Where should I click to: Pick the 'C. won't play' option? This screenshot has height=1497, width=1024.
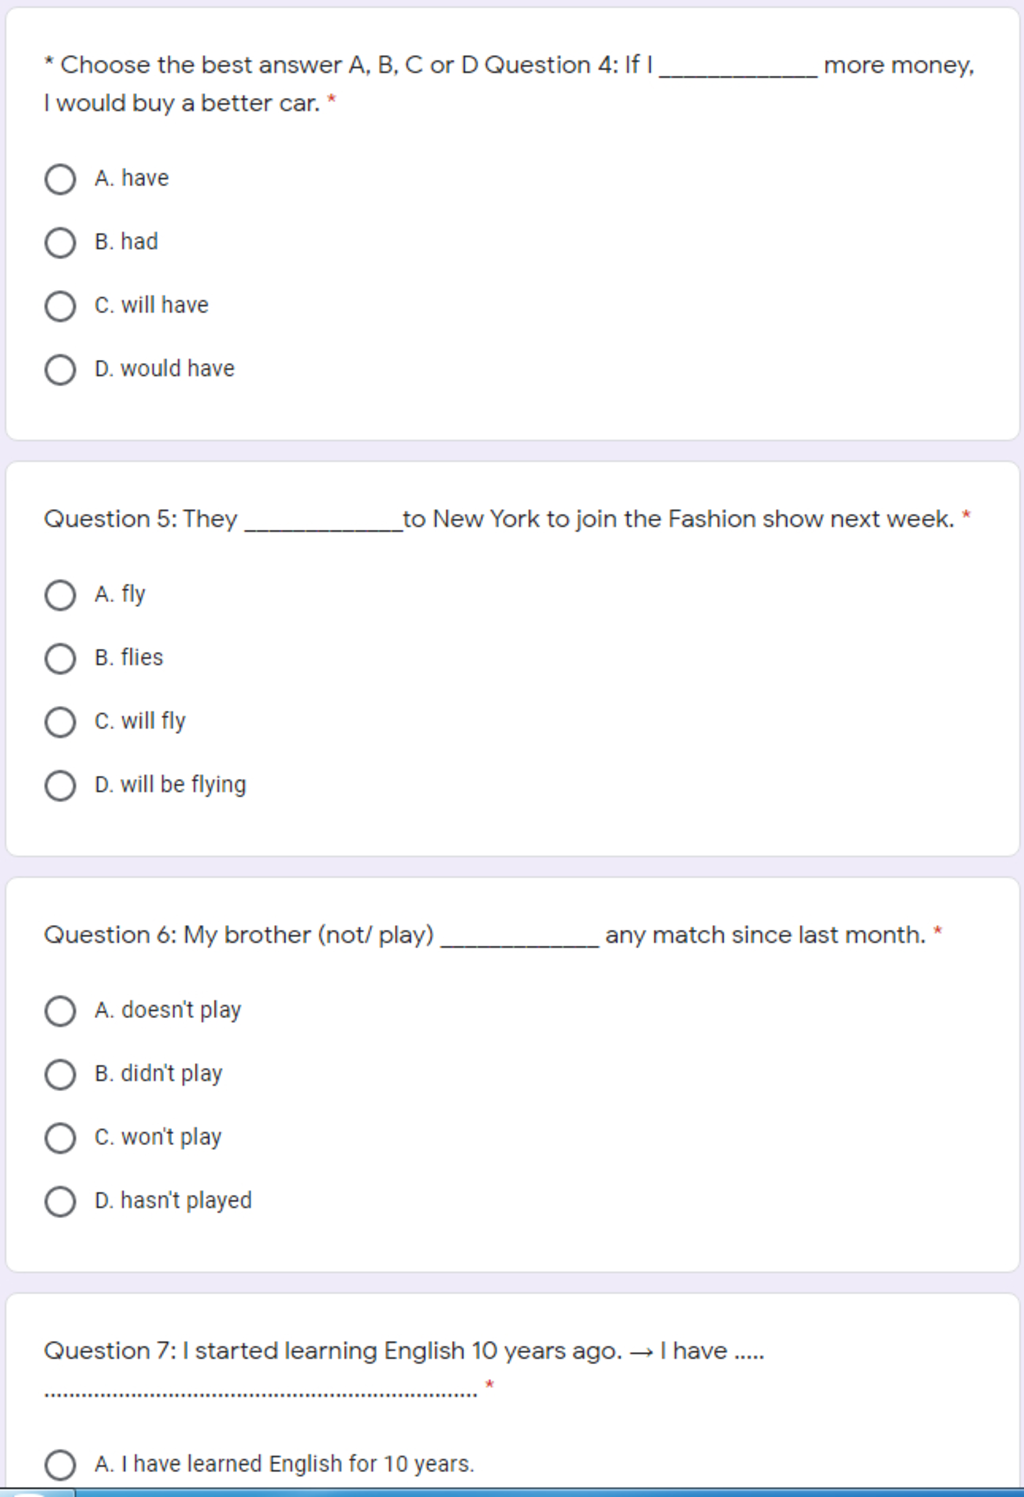click(60, 1138)
